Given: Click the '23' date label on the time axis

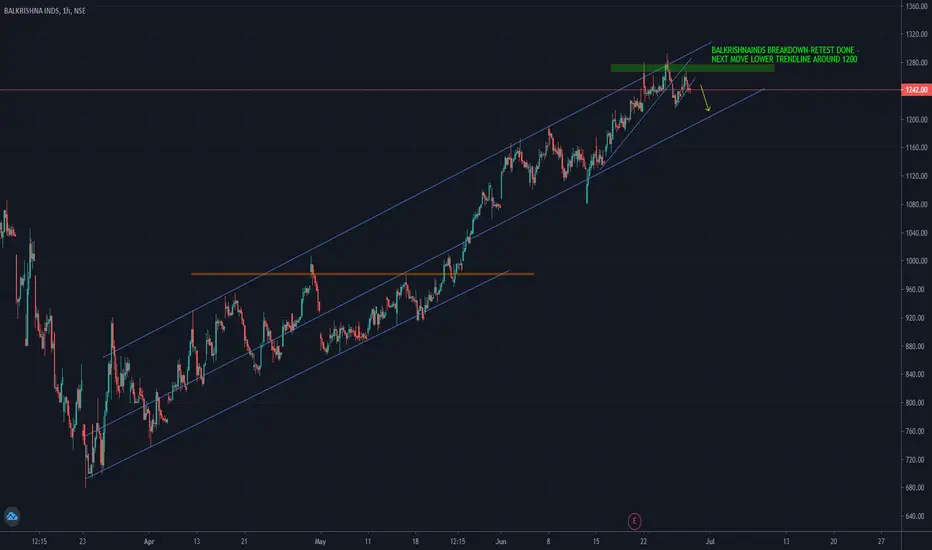Looking at the screenshot, I should [x=83, y=542].
